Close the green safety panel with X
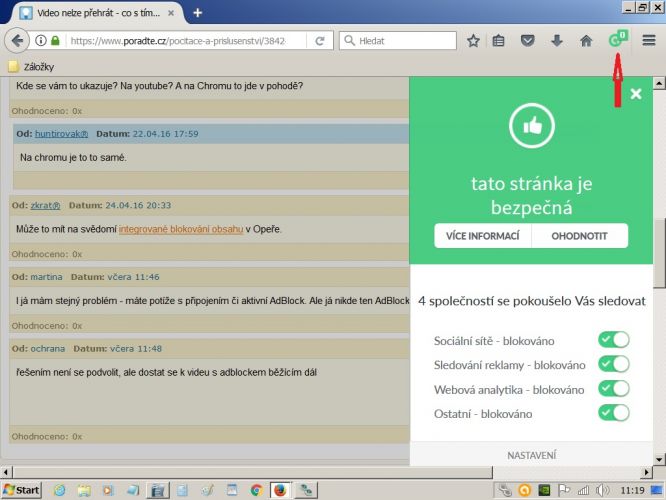The image size is (666, 500). (635, 94)
